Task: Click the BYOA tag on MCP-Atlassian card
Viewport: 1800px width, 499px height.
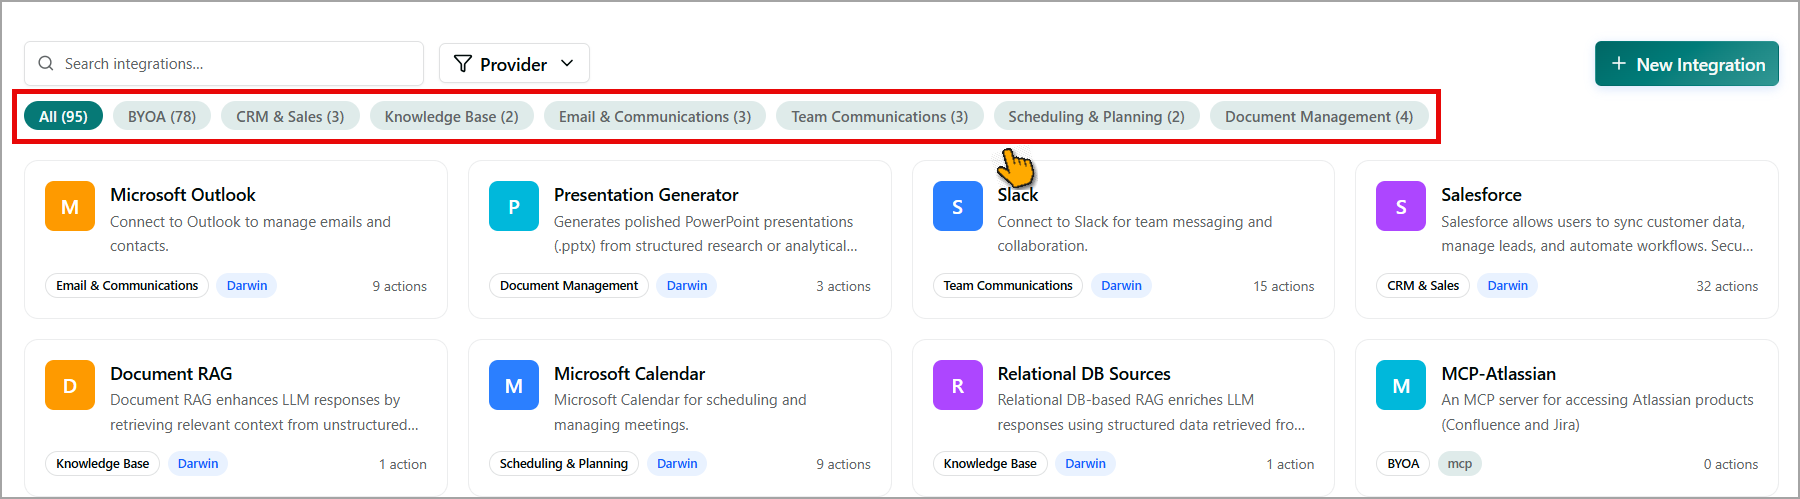Action: point(1403,464)
